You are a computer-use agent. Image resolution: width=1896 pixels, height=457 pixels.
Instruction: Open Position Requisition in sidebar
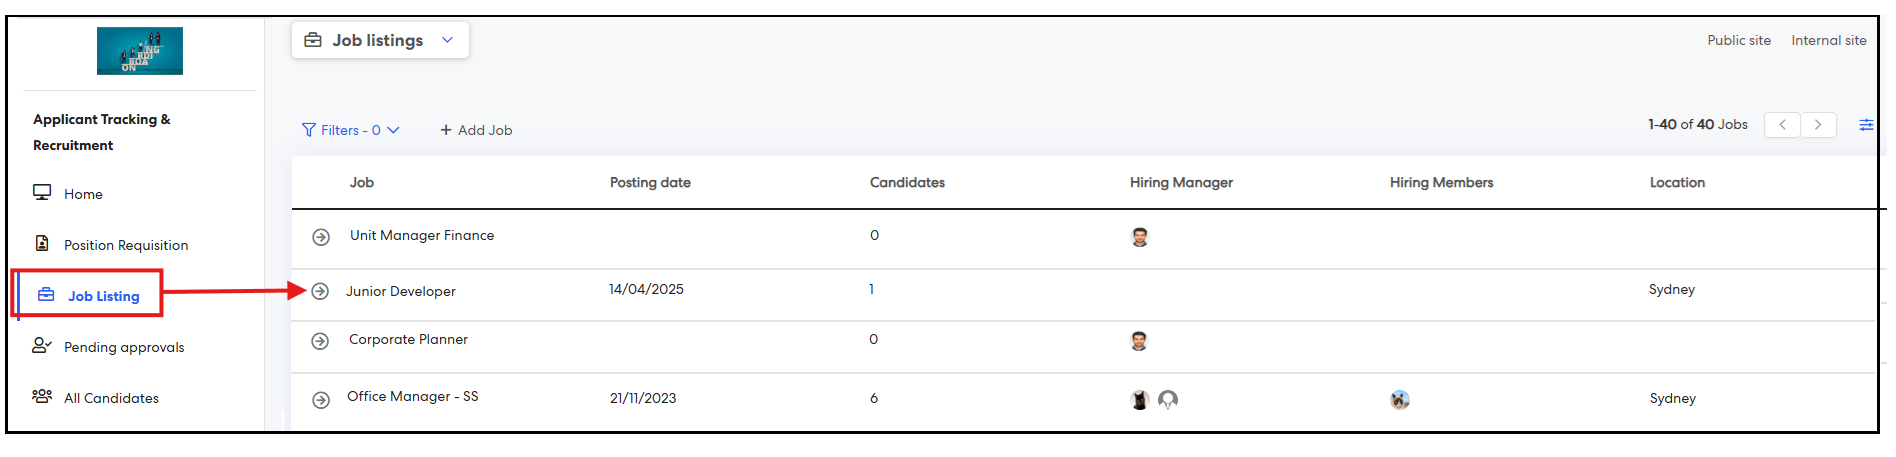(126, 245)
